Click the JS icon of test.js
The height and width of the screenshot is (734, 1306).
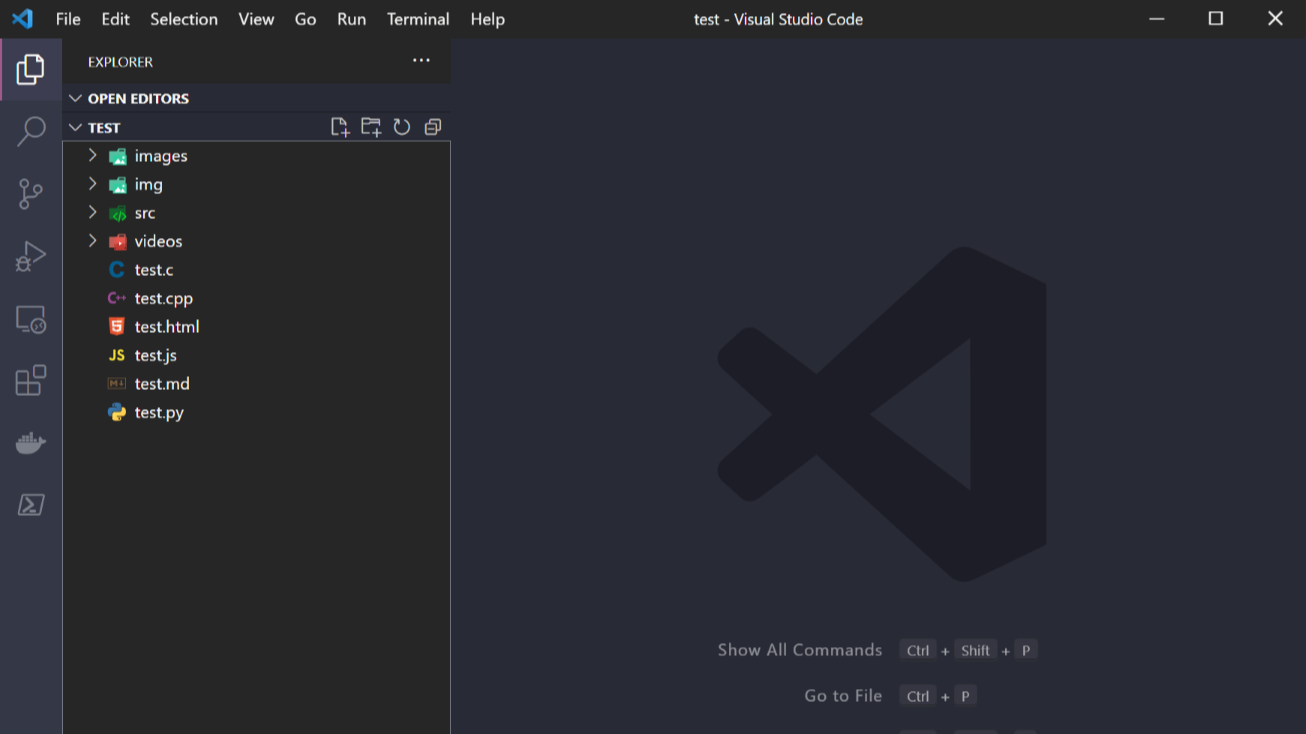click(117, 355)
